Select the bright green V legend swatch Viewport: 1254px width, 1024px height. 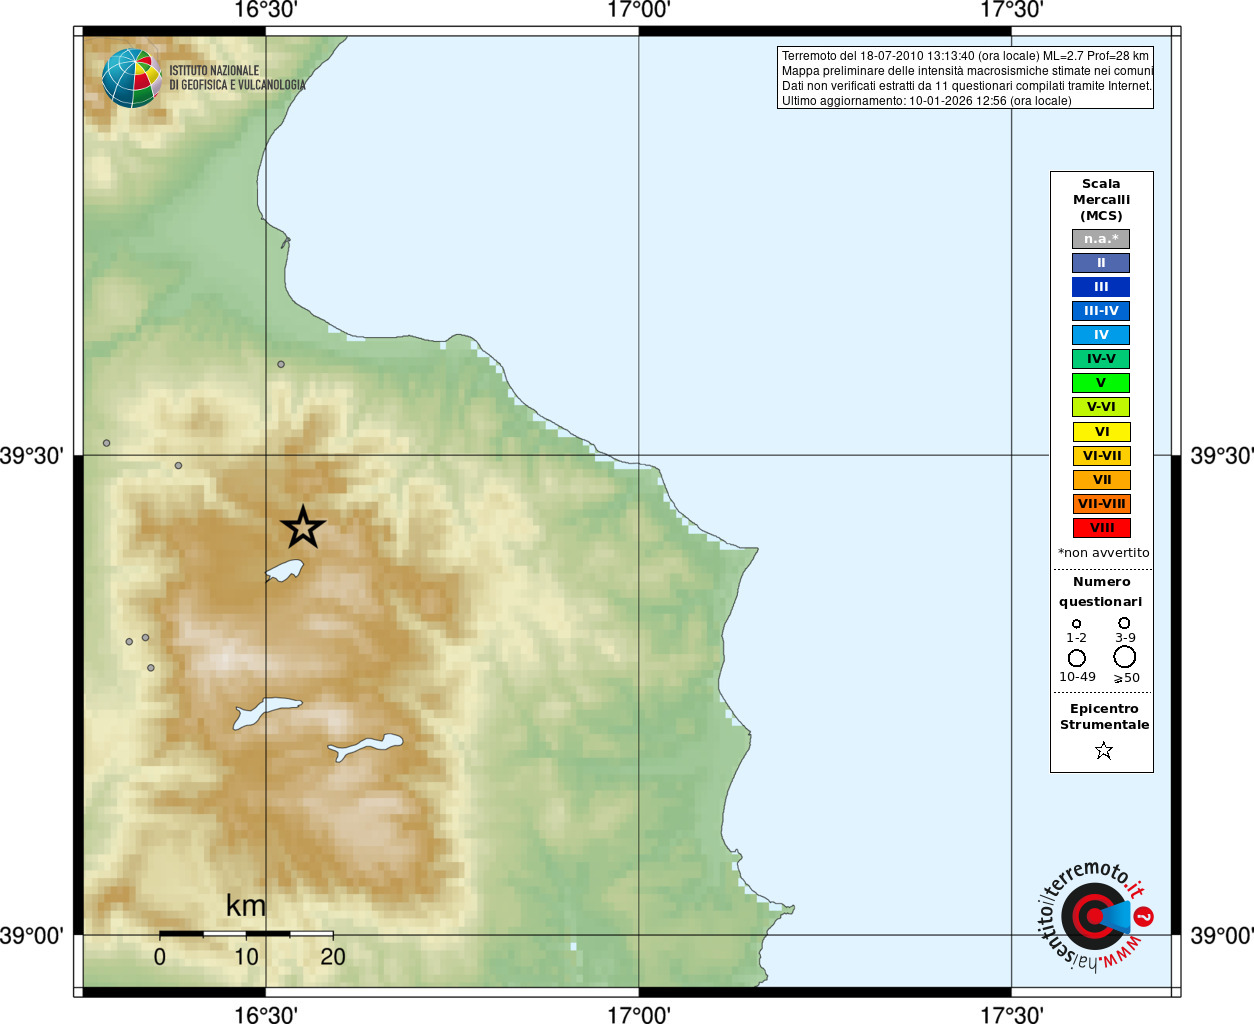point(1101,383)
